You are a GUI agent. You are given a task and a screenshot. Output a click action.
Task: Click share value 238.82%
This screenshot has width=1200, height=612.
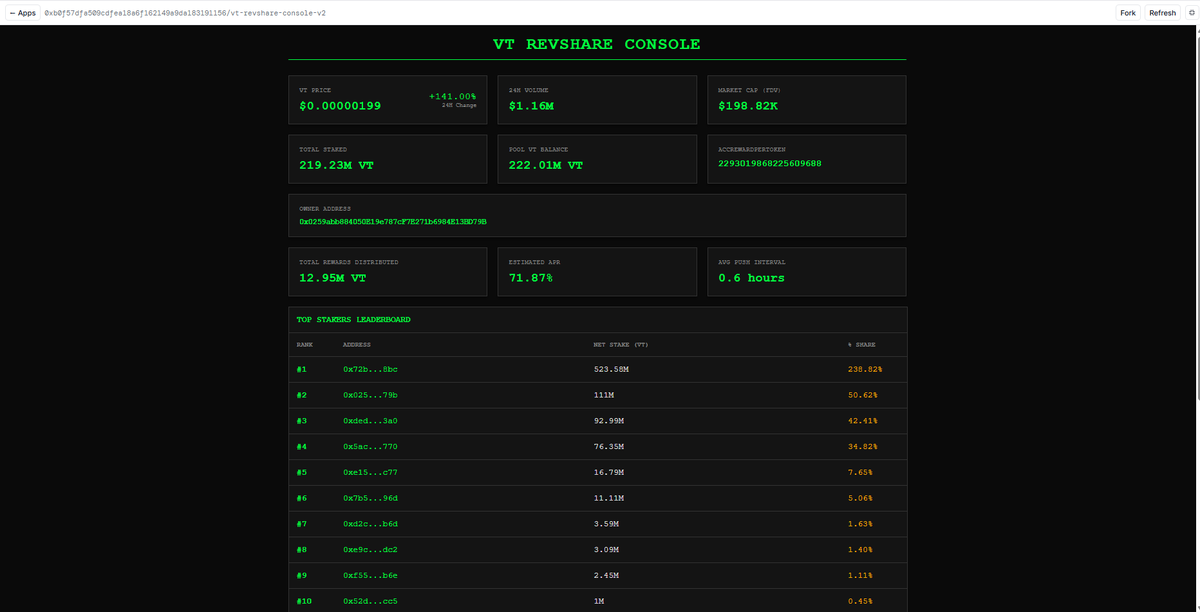pos(865,369)
